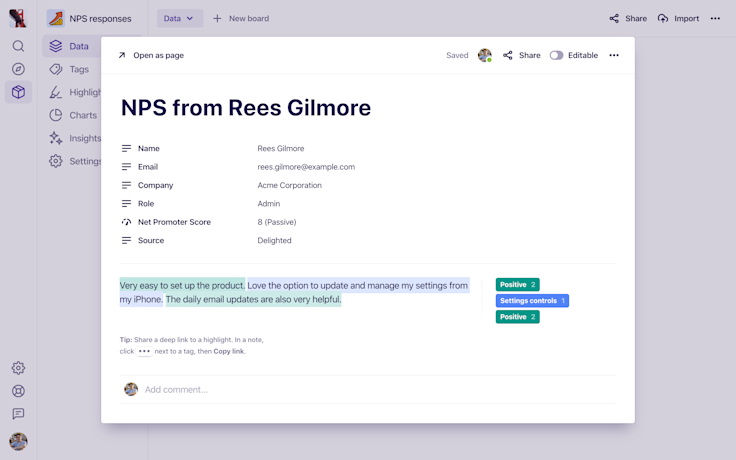Click the Delighted source value
This screenshot has height=460, width=736.
pos(274,240)
